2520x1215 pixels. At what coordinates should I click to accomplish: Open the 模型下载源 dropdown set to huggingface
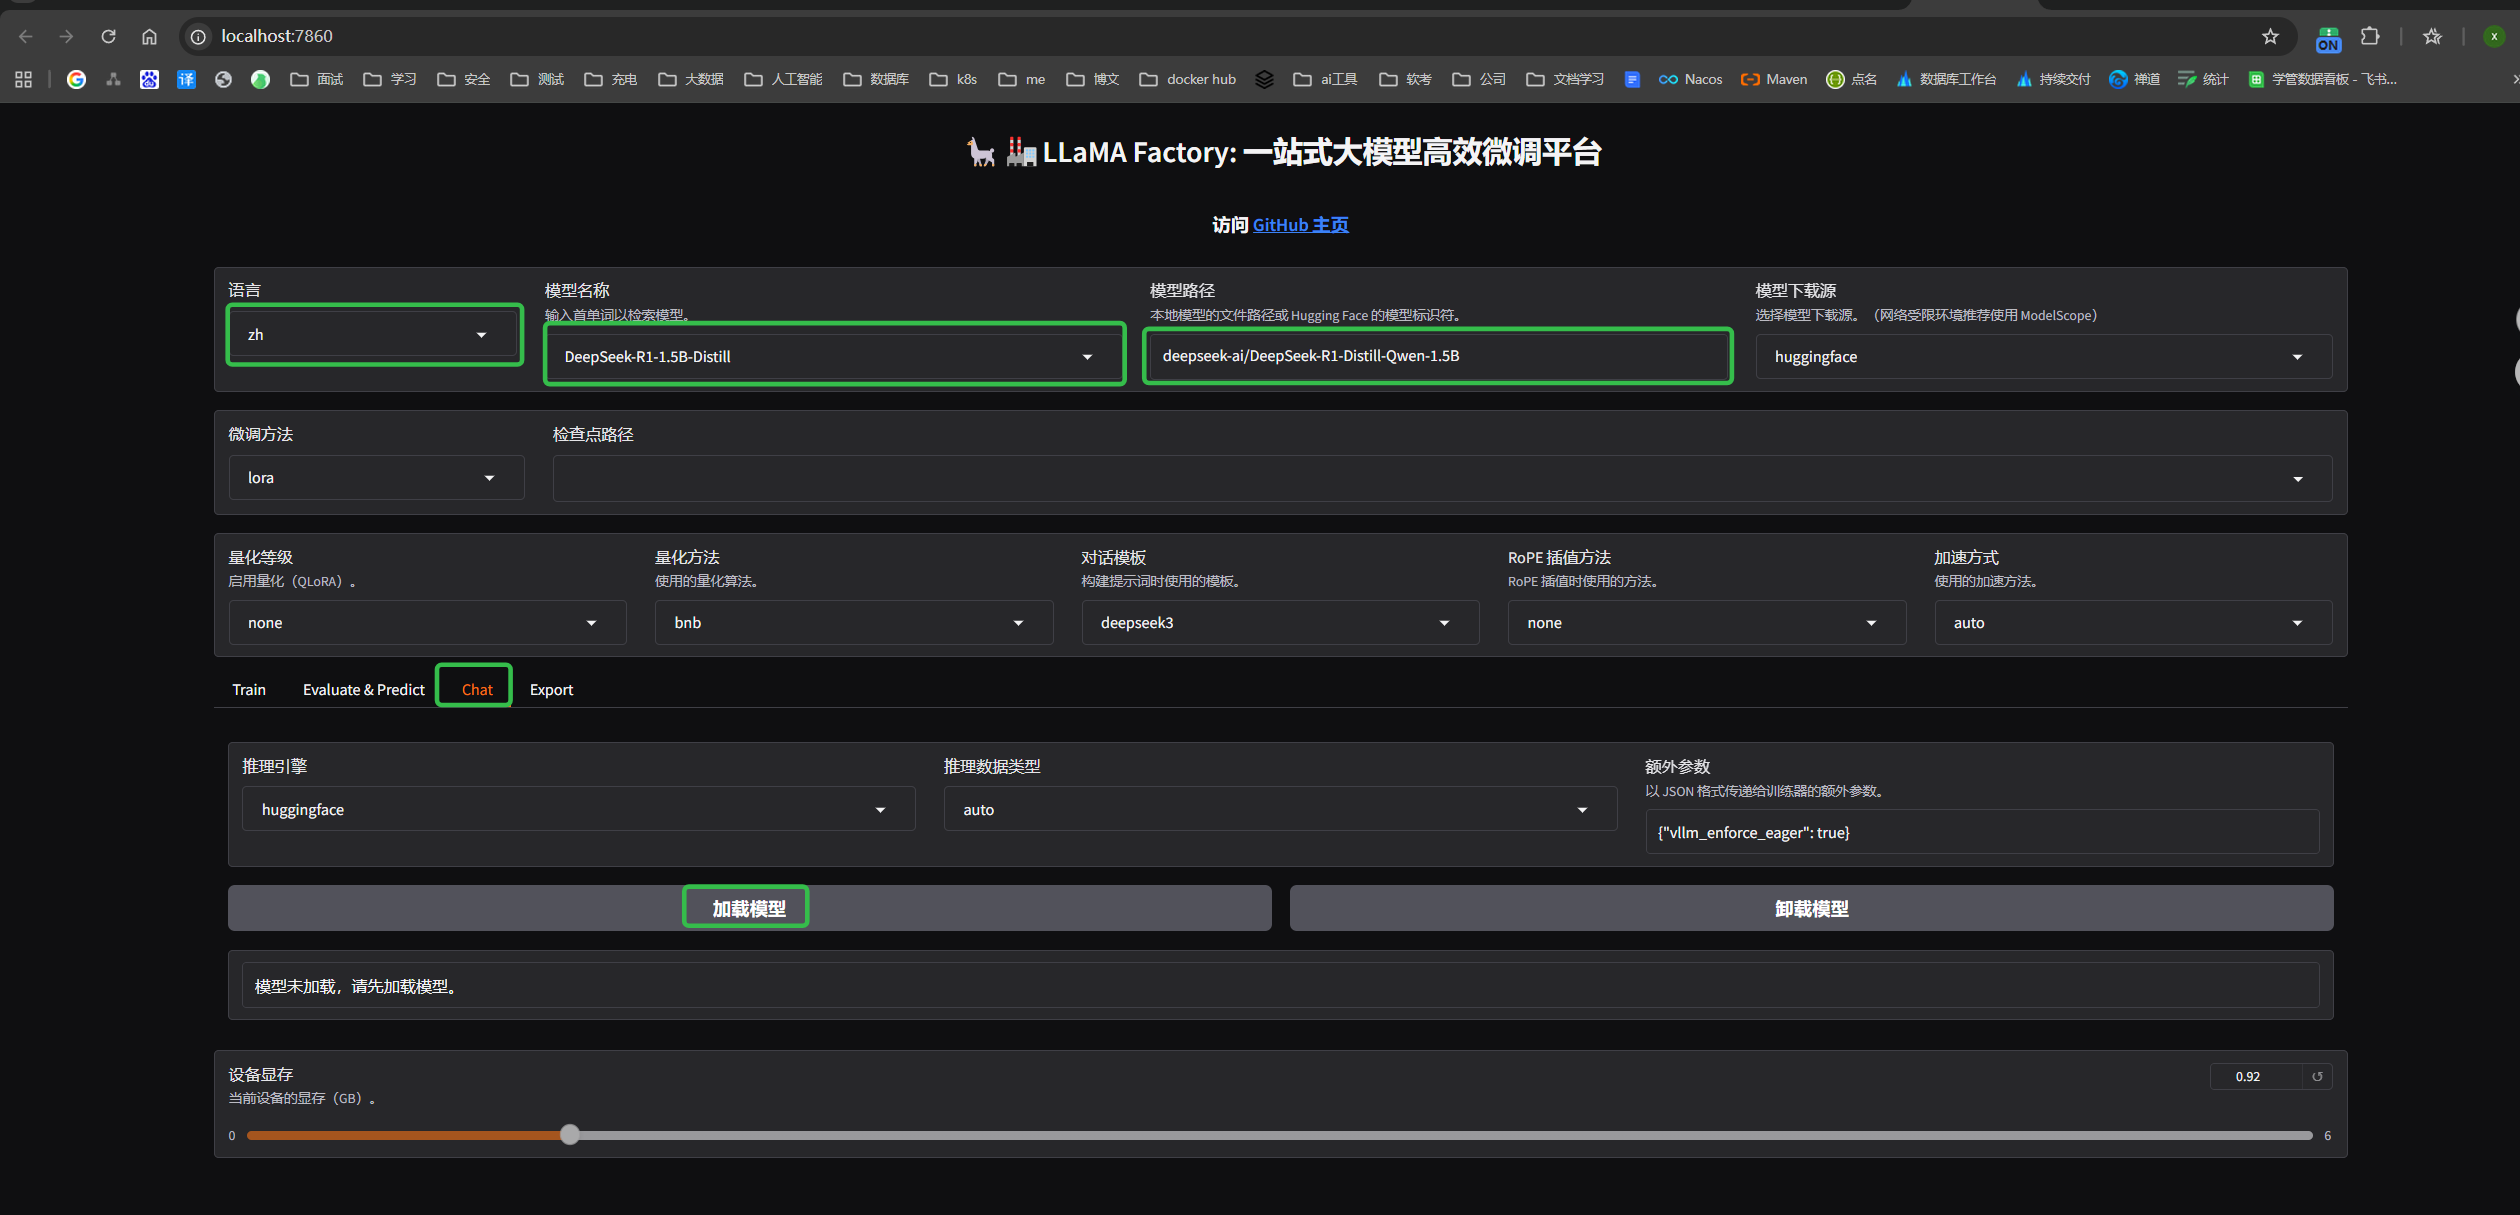pyautogui.click(x=2043, y=357)
